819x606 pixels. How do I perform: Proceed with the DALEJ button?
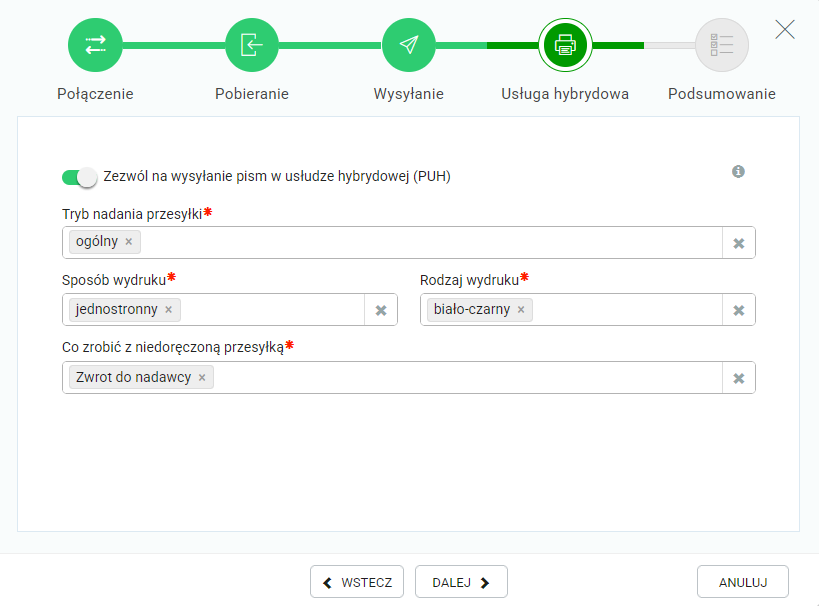[x=461, y=581]
